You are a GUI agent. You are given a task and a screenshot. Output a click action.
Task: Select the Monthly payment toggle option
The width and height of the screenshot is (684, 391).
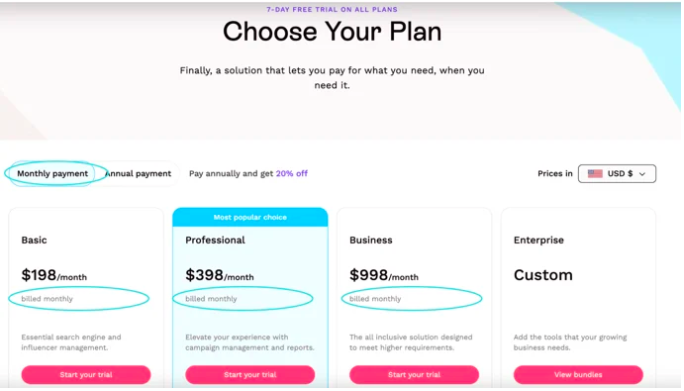click(x=52, y=174)
